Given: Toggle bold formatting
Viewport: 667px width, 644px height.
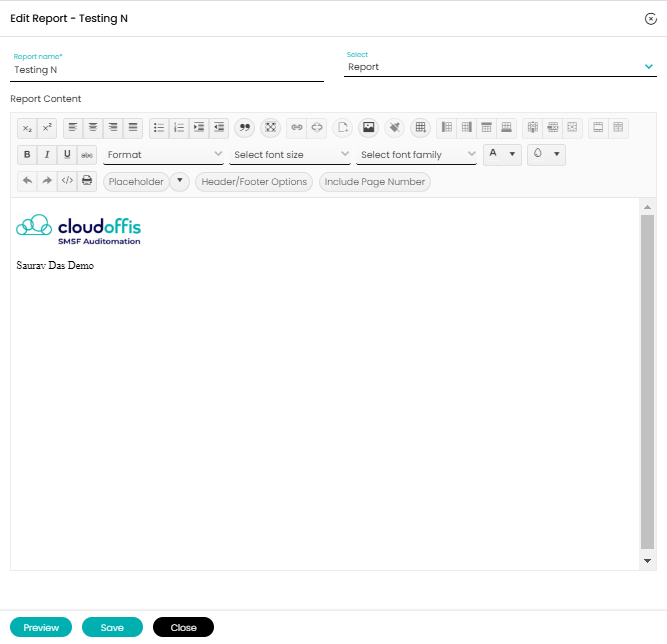Looking at the screenshot, I should click(x=27, y=155).
